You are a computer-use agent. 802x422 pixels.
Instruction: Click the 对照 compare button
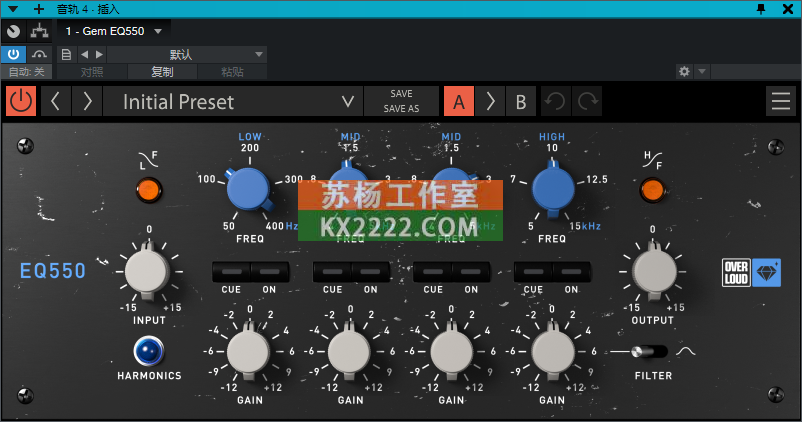click(92, 72)
